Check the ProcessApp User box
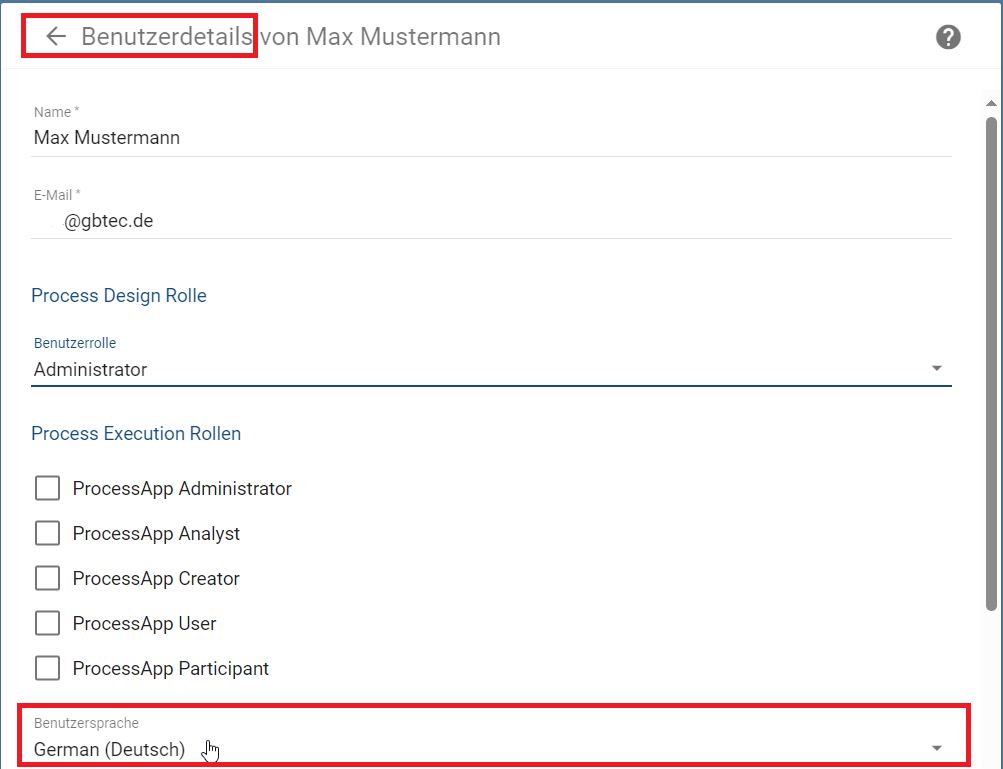 47,623
